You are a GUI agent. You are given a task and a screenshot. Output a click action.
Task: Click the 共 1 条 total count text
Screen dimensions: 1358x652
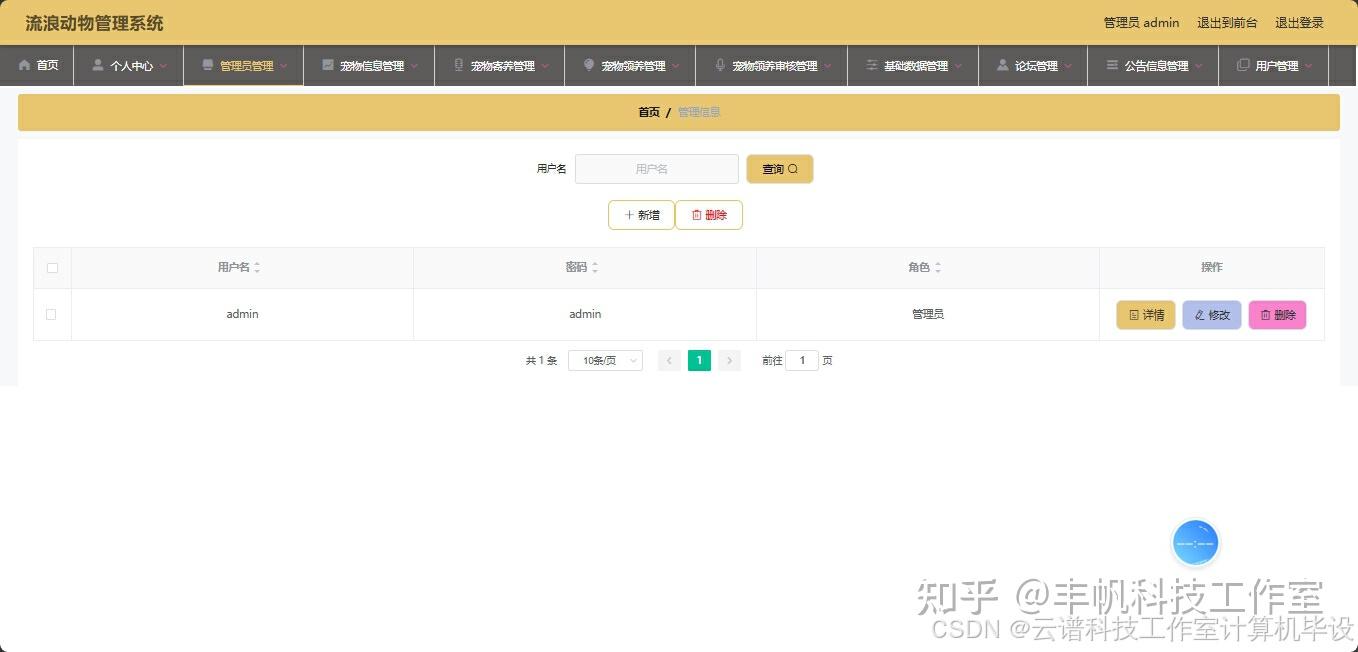[x=541, y=361]
